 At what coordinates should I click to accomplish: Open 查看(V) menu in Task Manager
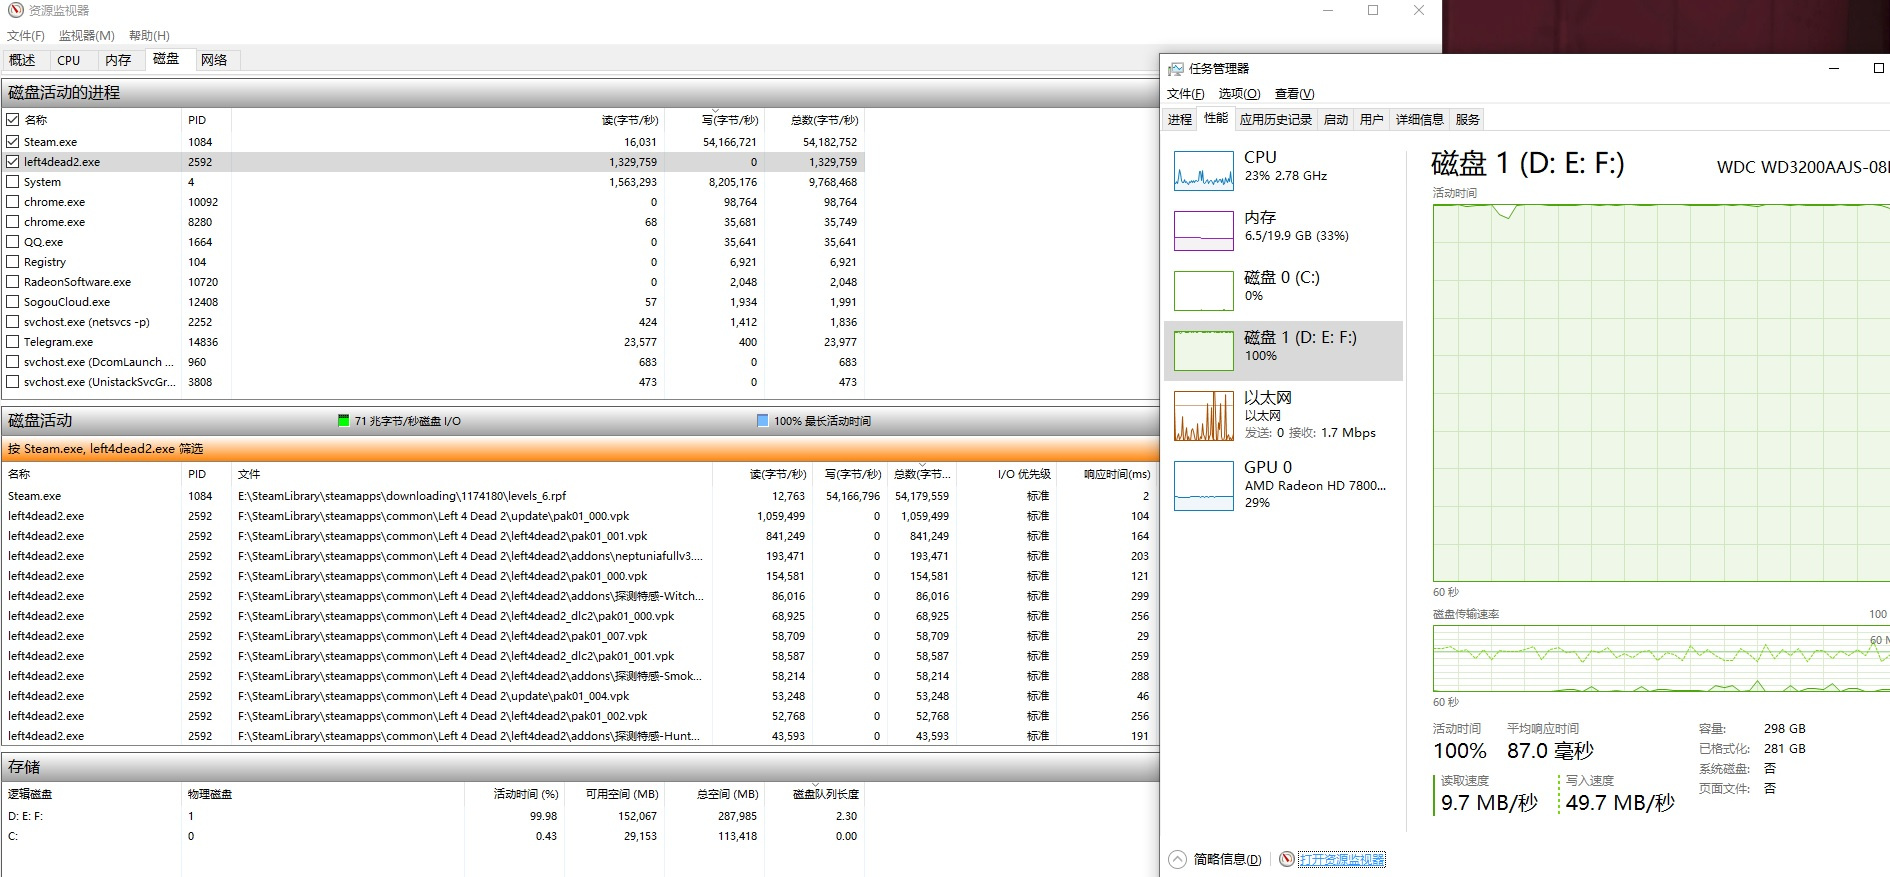coord(1294,94)
